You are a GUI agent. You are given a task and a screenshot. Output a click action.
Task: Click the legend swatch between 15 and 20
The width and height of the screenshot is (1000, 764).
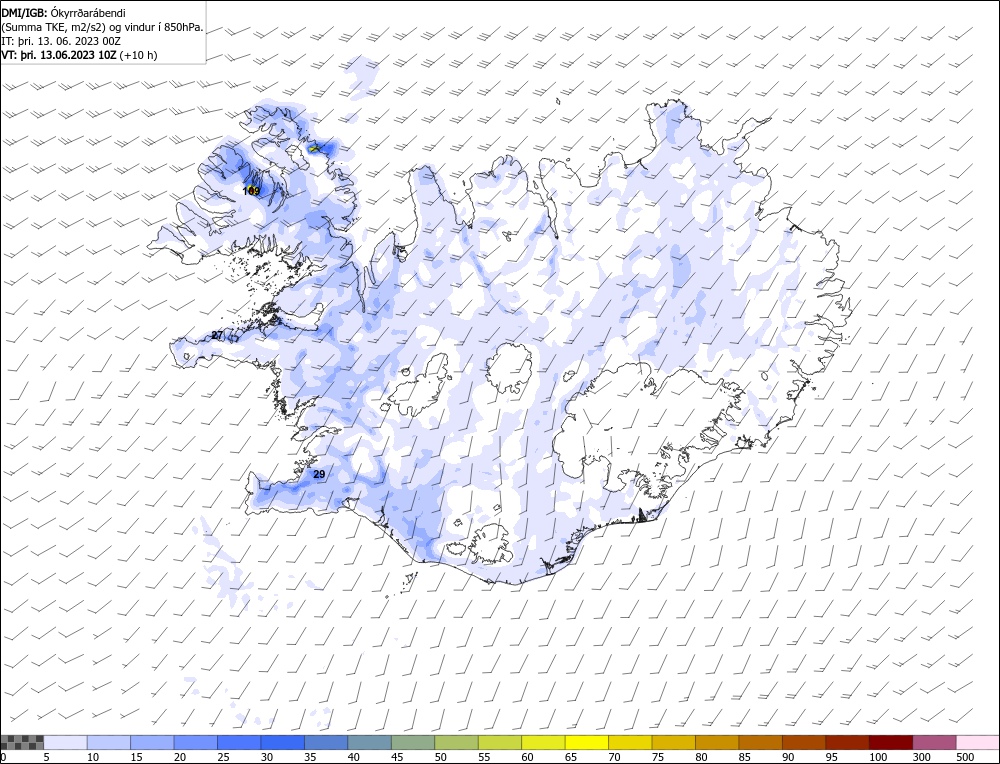point(152,742)
